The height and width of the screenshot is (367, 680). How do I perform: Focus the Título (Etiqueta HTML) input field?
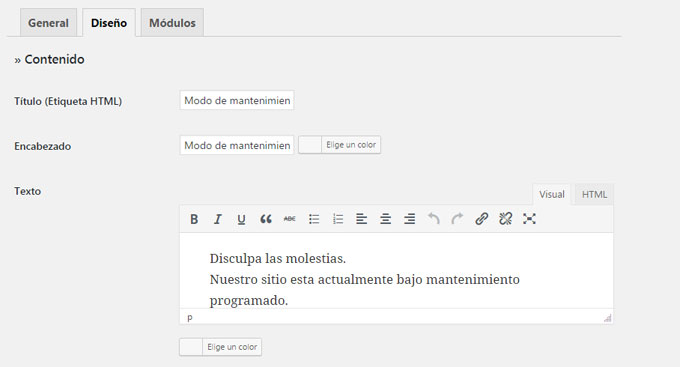coord(237,100)
